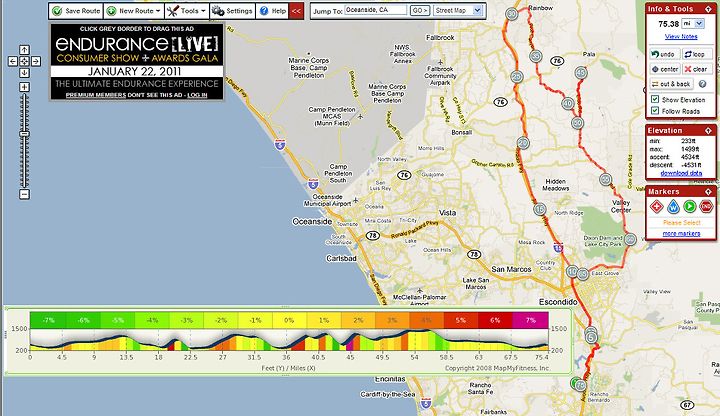Click the zoom slider handle
The width and height of the screenshot is (720, 416).
(x=24, y=134)
